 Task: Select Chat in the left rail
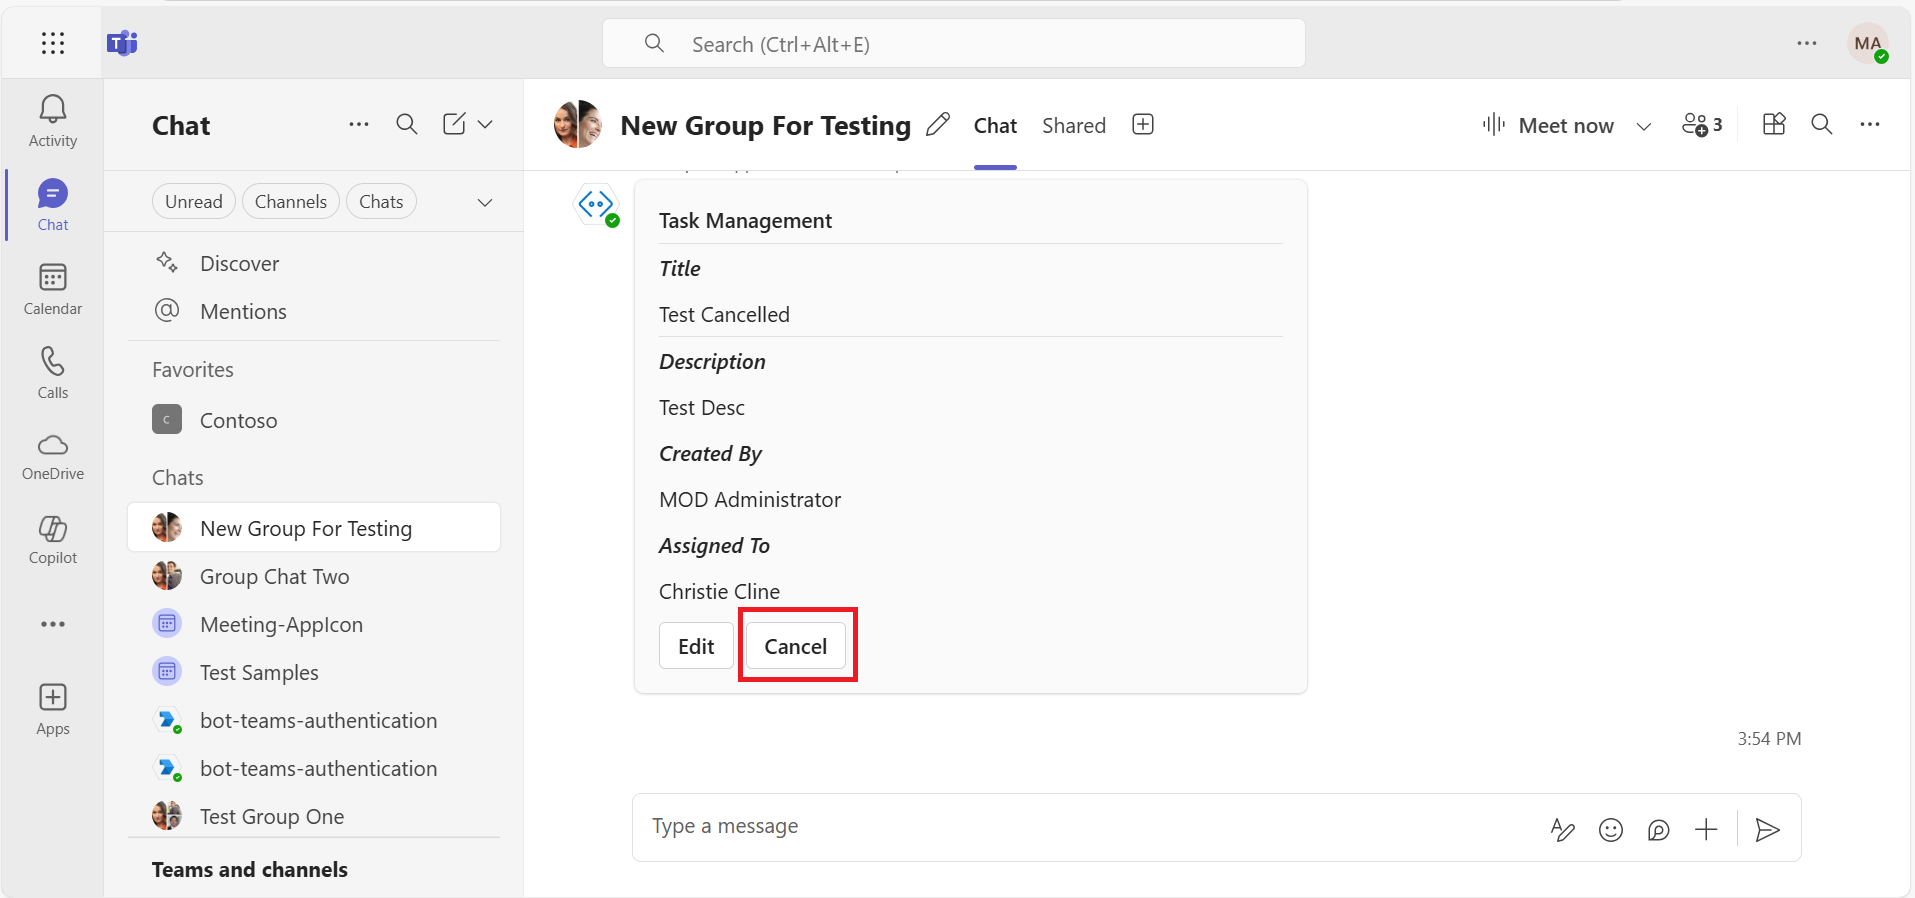53,205
